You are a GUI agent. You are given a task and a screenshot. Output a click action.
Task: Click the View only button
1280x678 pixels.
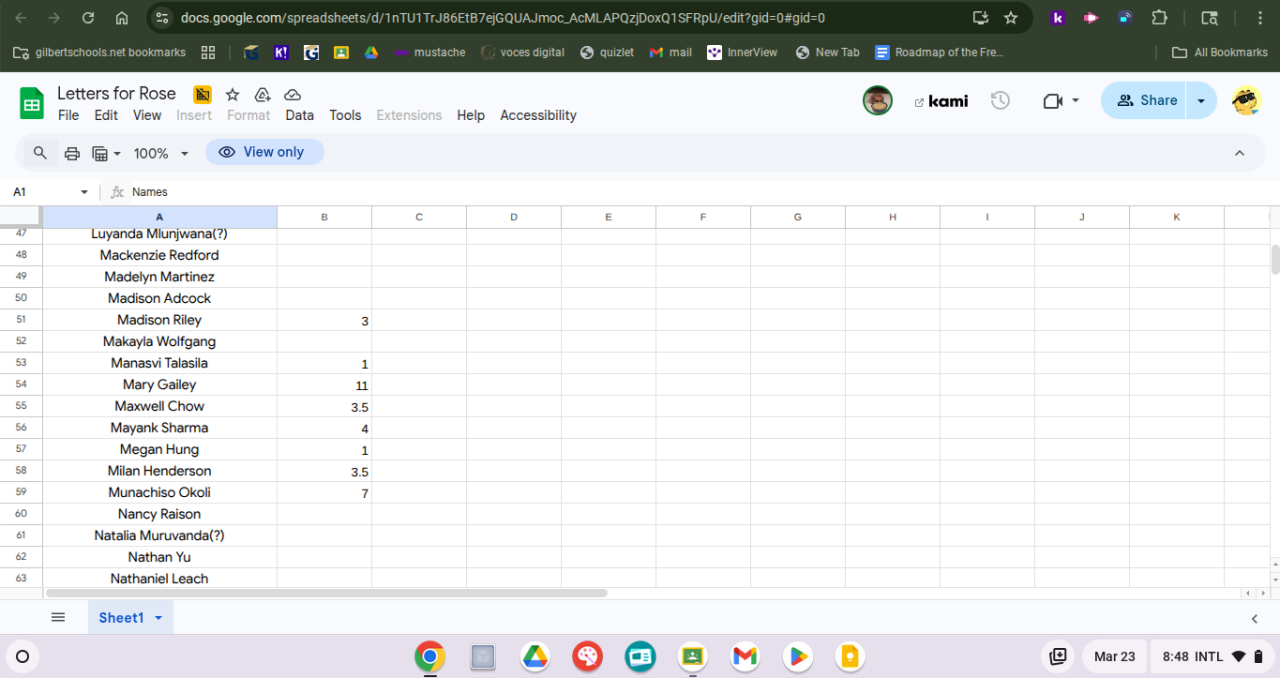[264, 152]
